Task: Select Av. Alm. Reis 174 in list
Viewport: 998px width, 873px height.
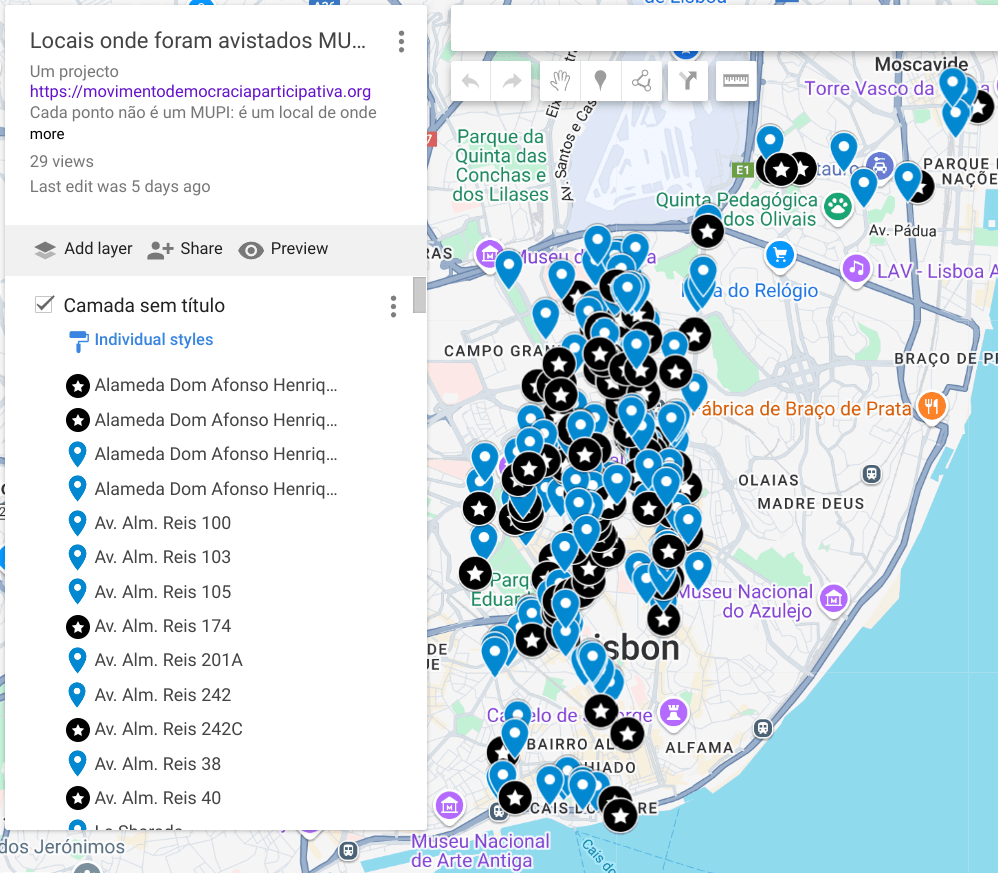Action: tap(162, 626)
